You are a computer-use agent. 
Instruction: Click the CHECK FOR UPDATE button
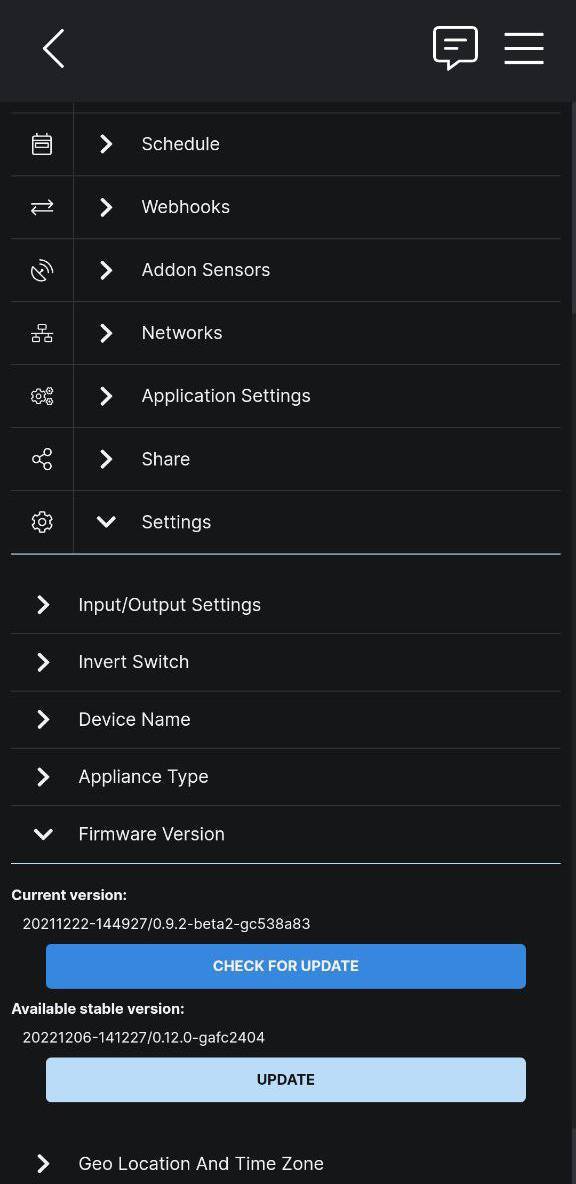coord(286,967)
